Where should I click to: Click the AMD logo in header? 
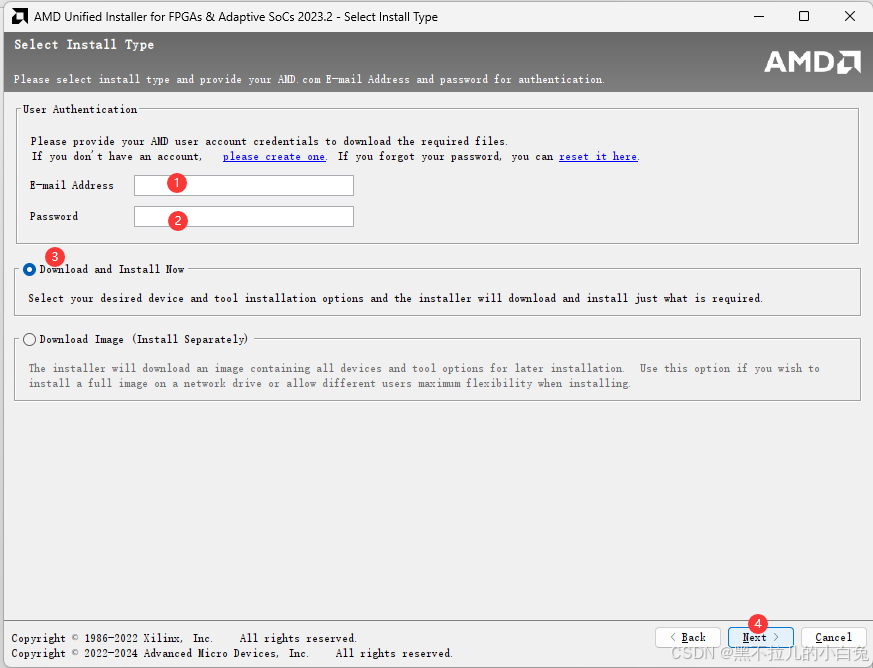[812, 62]
